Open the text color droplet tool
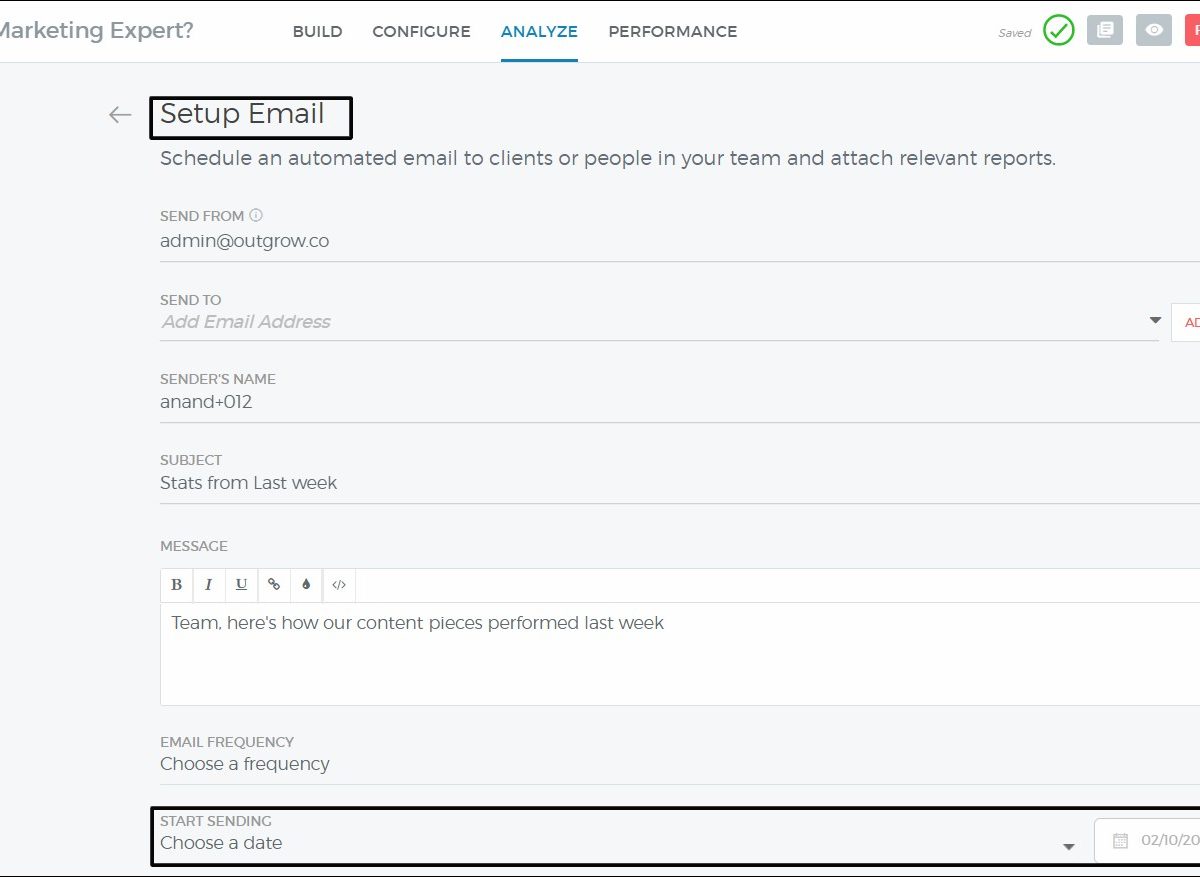The height and width of the screenshot is (877, 1200). click(306, 585)
